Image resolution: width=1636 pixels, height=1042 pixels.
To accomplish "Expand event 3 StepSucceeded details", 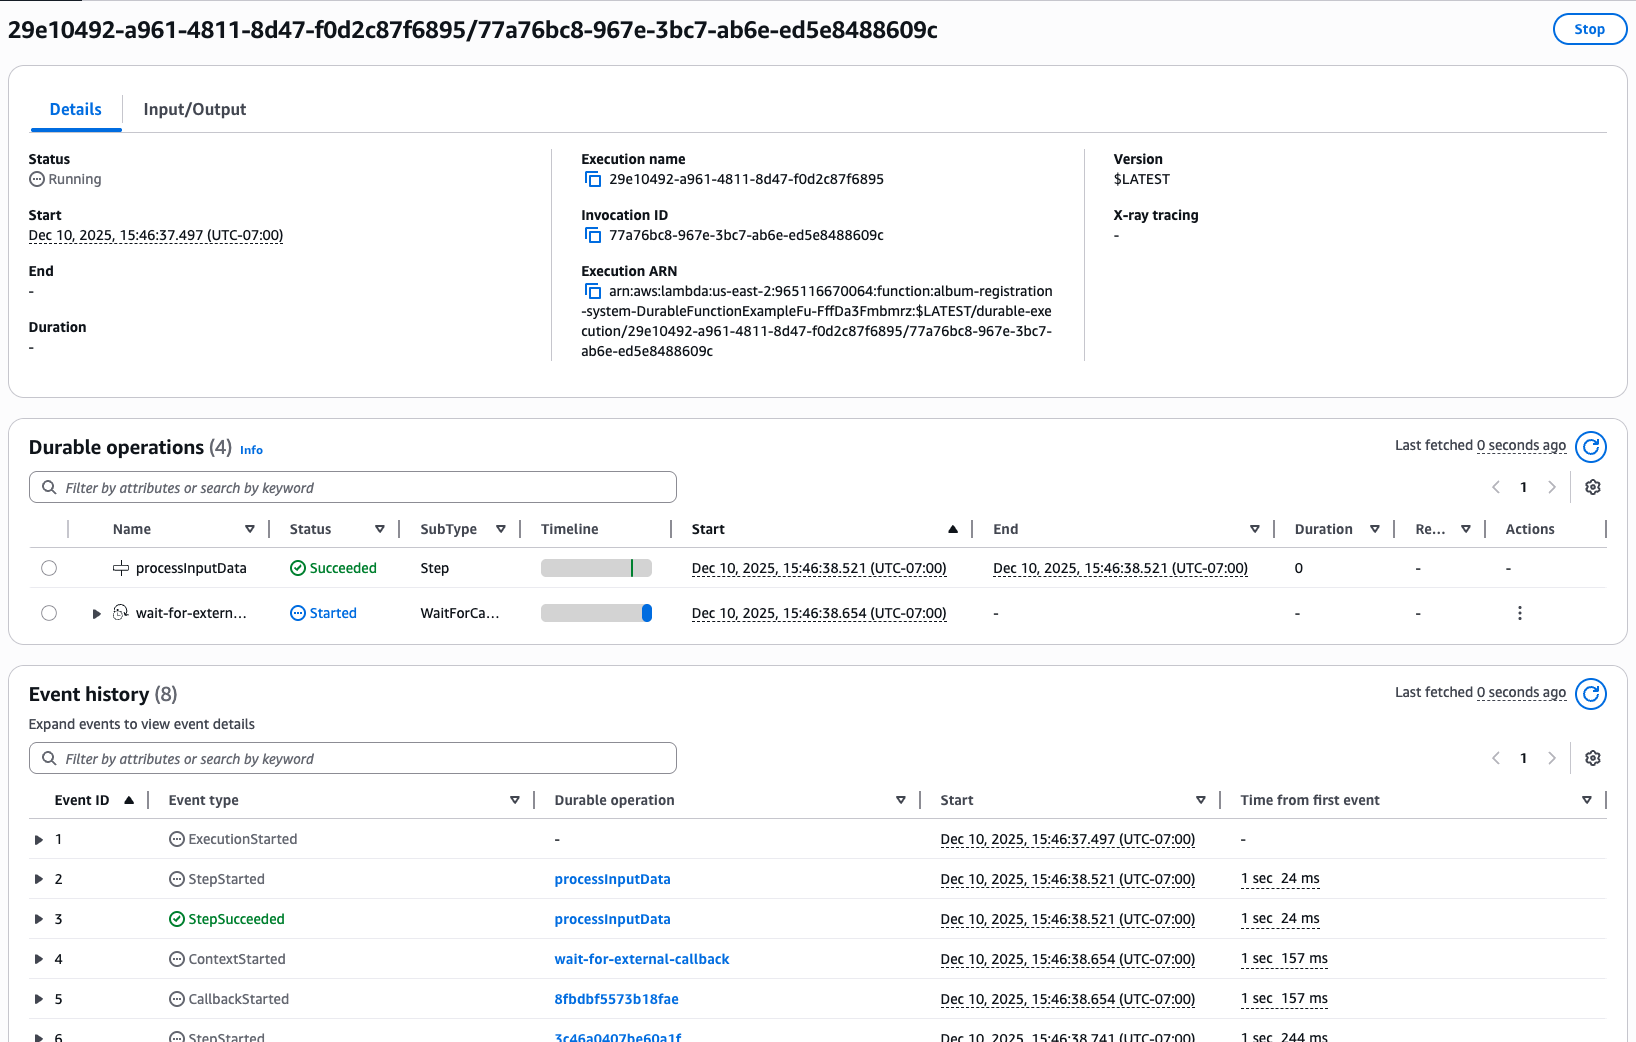I will 39,919.
